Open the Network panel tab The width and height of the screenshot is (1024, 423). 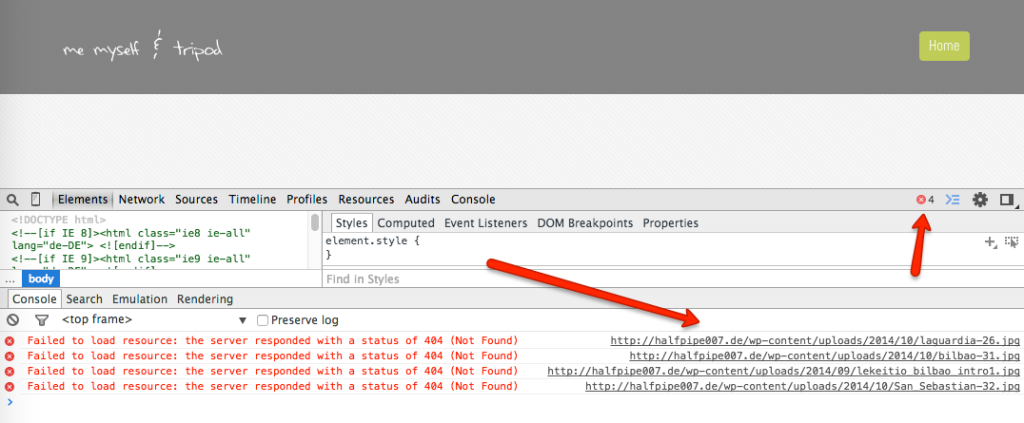point(142,200)
